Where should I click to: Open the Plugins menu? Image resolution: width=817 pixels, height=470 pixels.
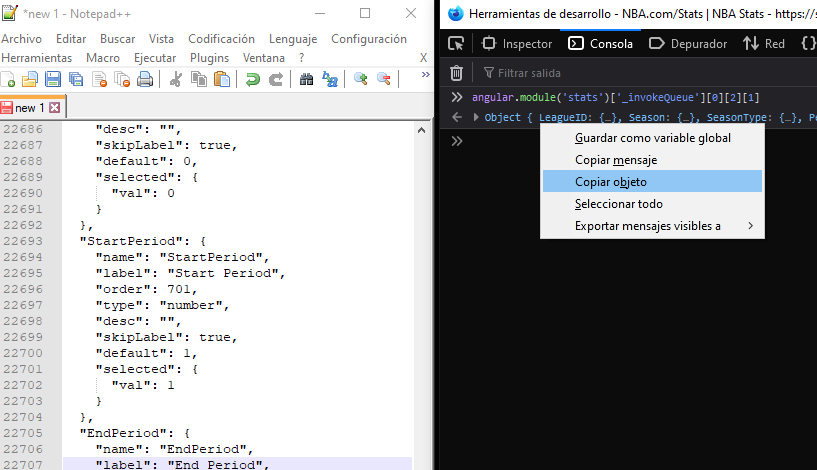click(209, 58)
